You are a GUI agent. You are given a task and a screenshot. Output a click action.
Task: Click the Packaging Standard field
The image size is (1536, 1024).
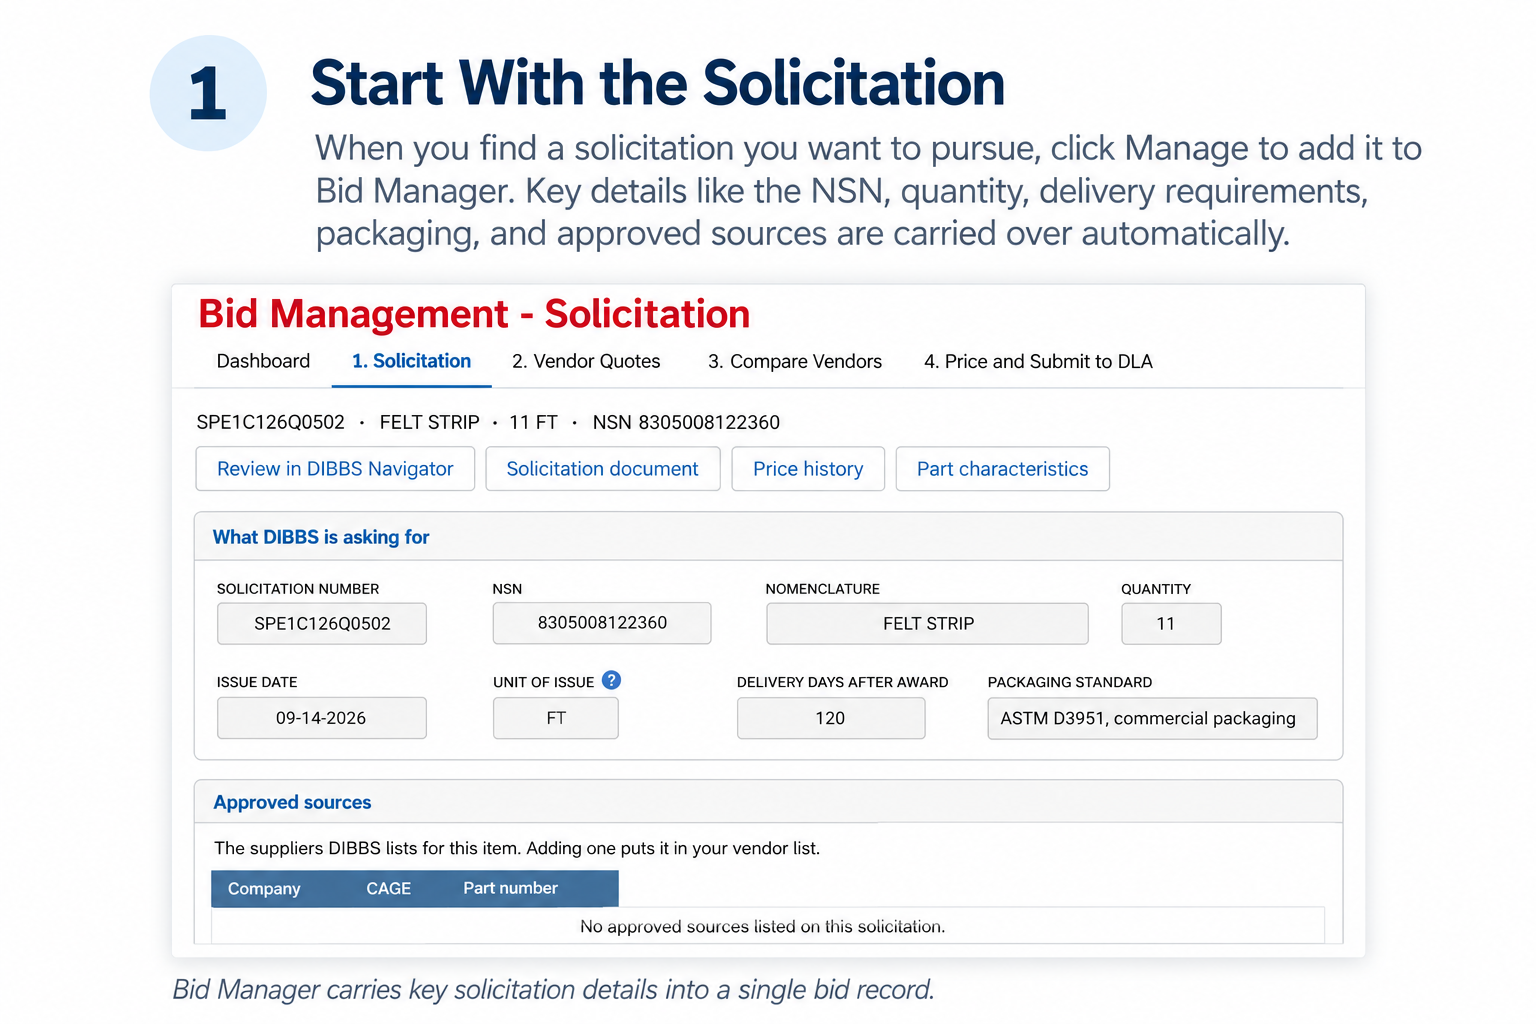[1152, 718]
